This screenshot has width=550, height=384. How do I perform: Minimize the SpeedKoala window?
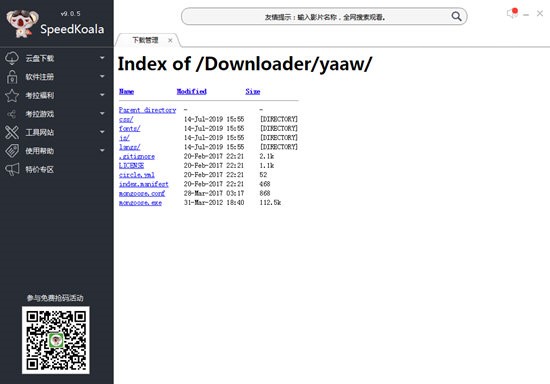click(526, 15)
